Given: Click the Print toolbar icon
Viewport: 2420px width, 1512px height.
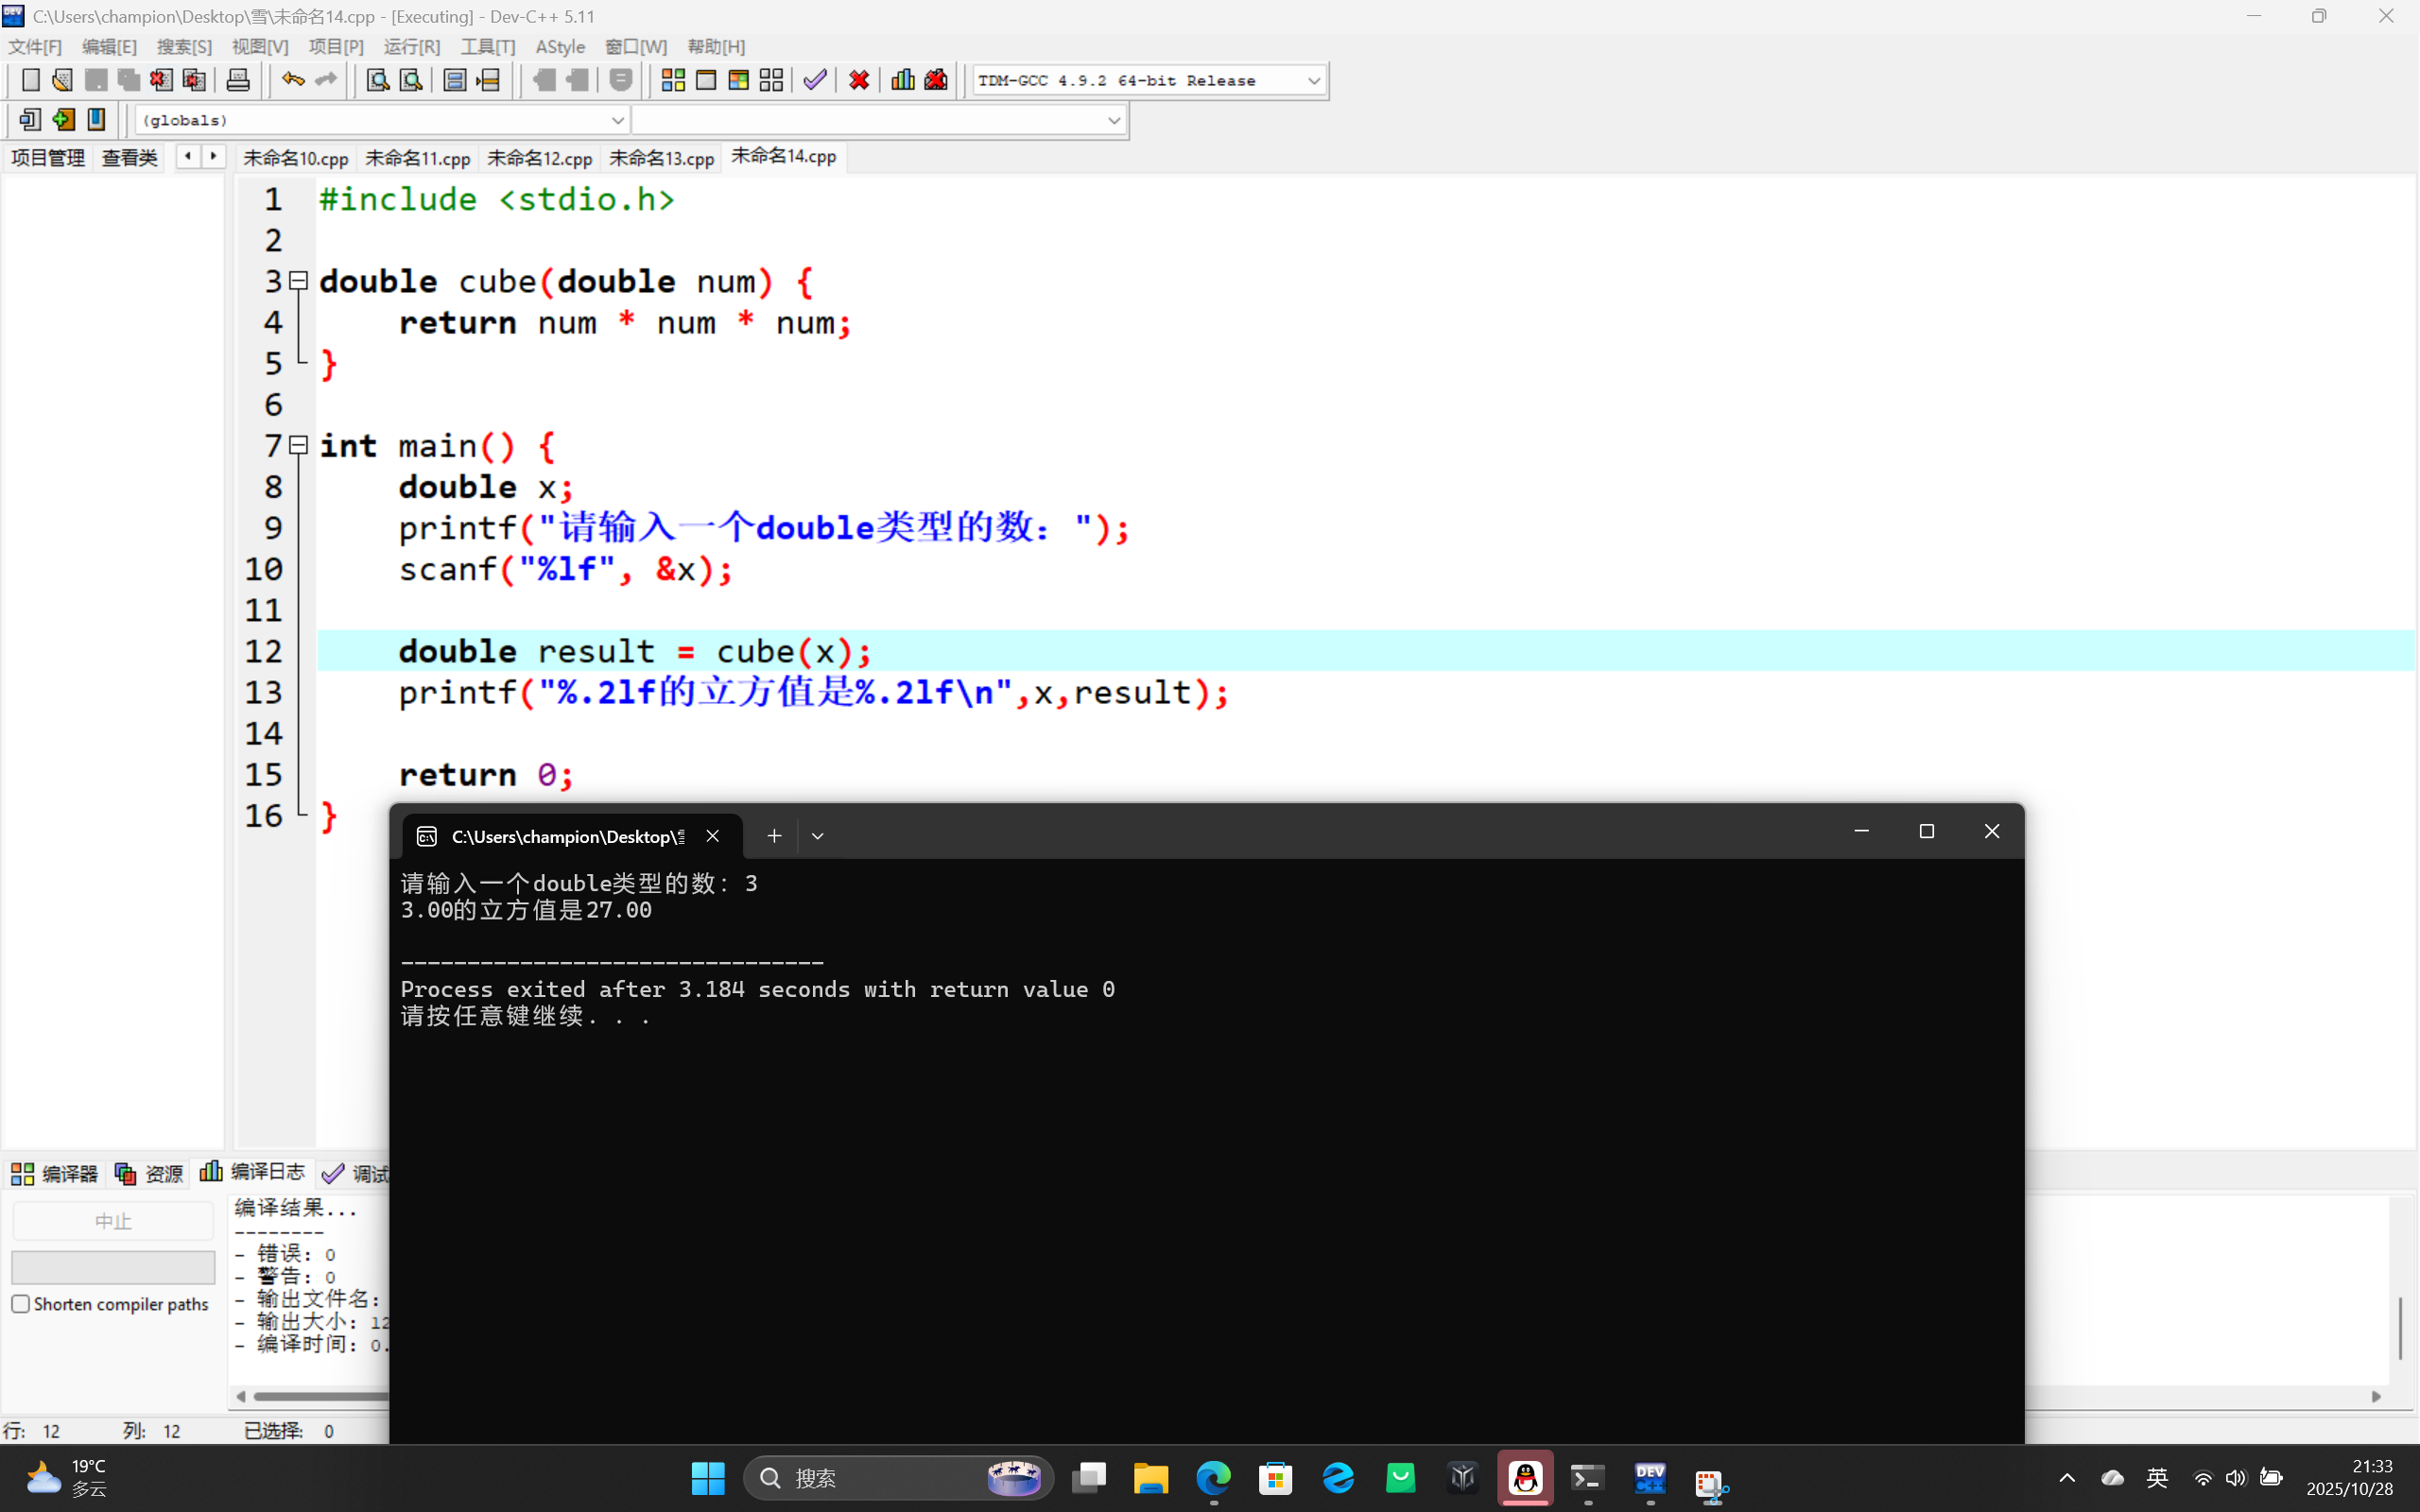Looking at the screenshot, I should click(x=238, y=80).
